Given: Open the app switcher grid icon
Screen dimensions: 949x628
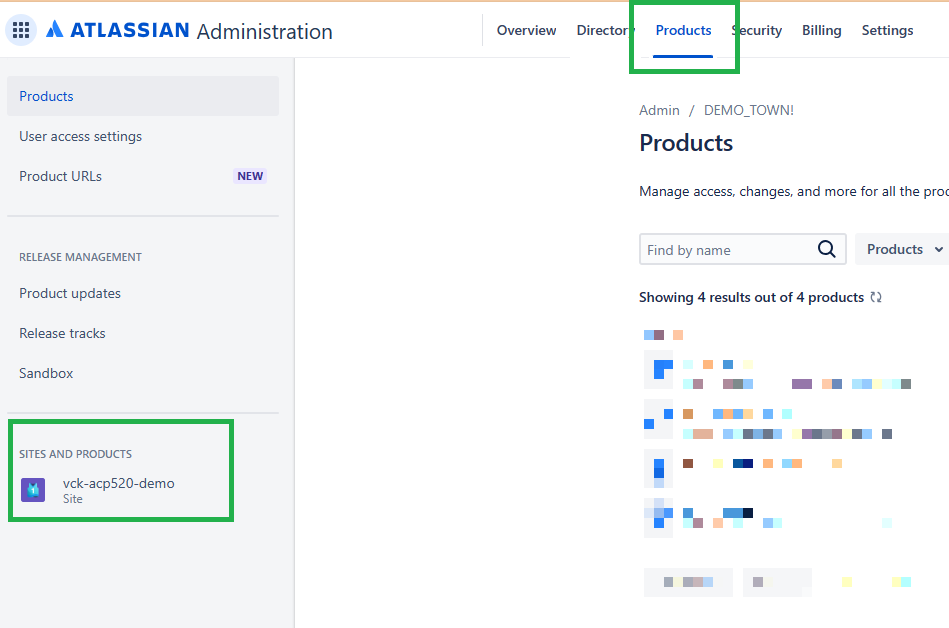Looking at the screenshot, I should 21,30.
